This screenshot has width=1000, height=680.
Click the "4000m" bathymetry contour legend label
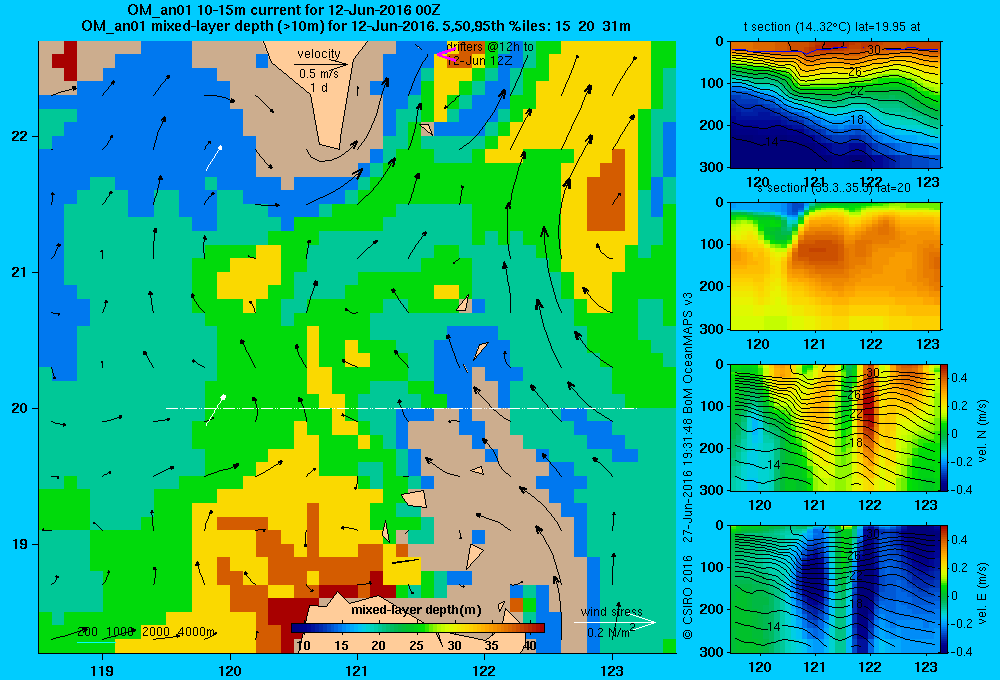195,632
